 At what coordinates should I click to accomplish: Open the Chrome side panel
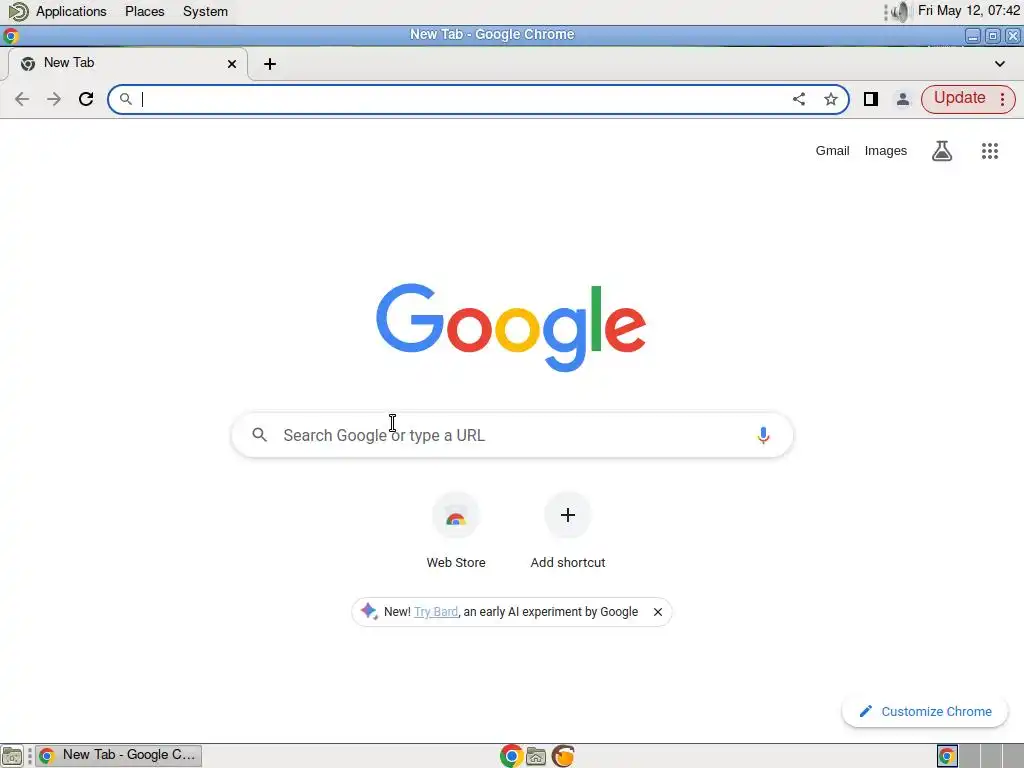[x=871, y=99]
